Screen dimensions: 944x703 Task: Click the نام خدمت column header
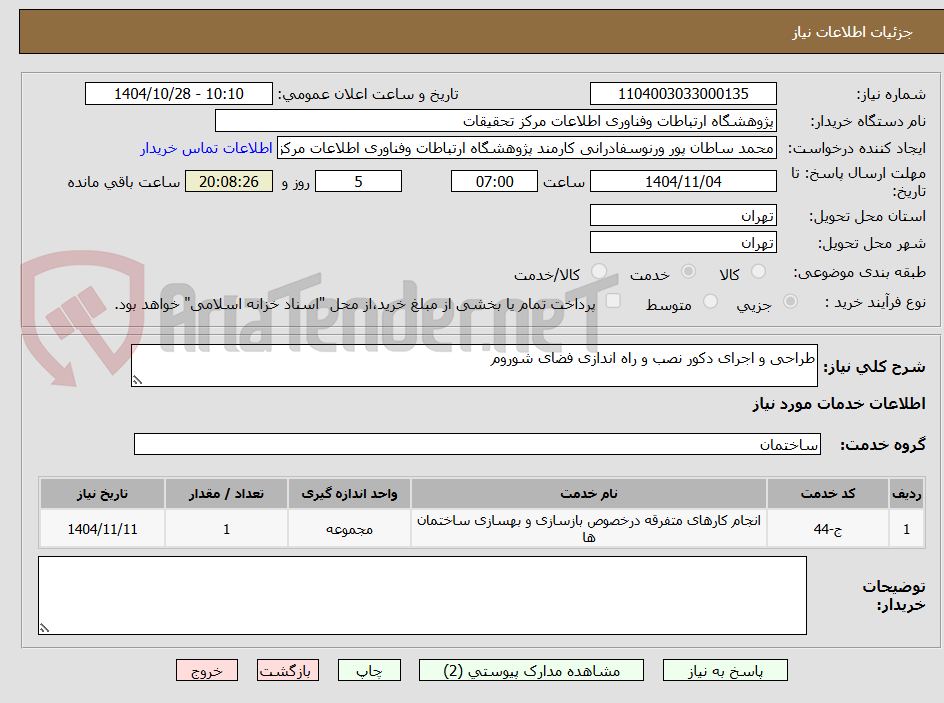589,494
